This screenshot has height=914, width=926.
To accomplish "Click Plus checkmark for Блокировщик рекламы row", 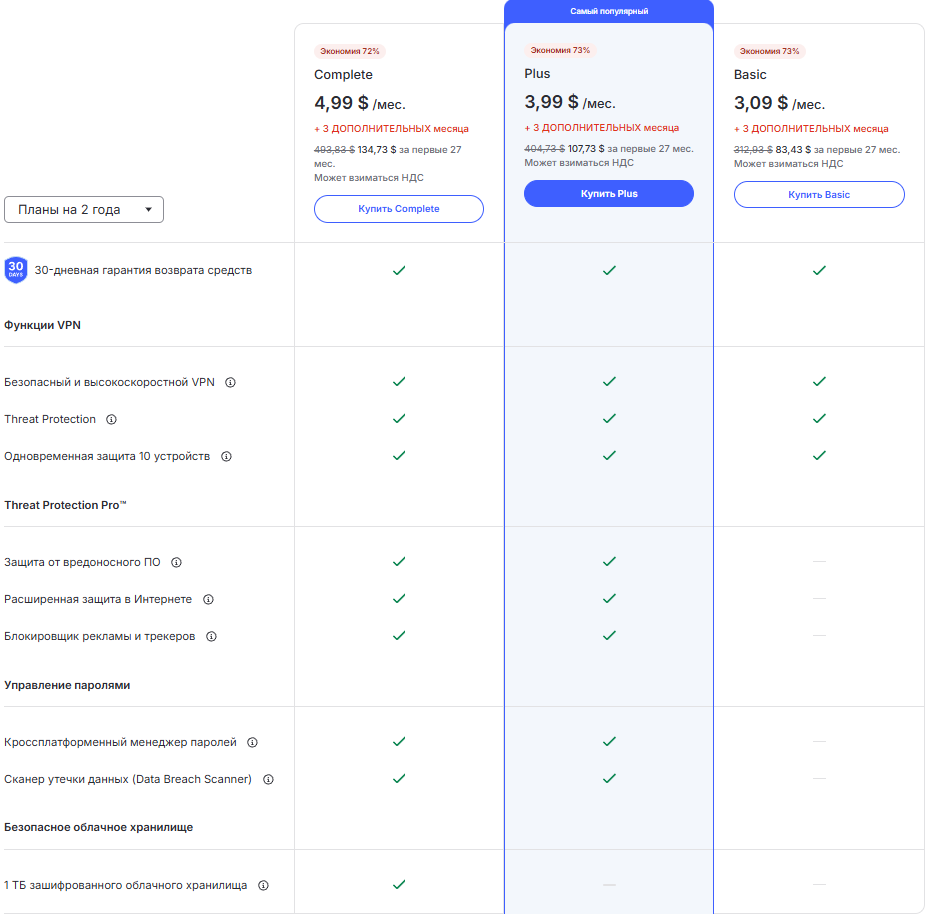I will point(609,635).
